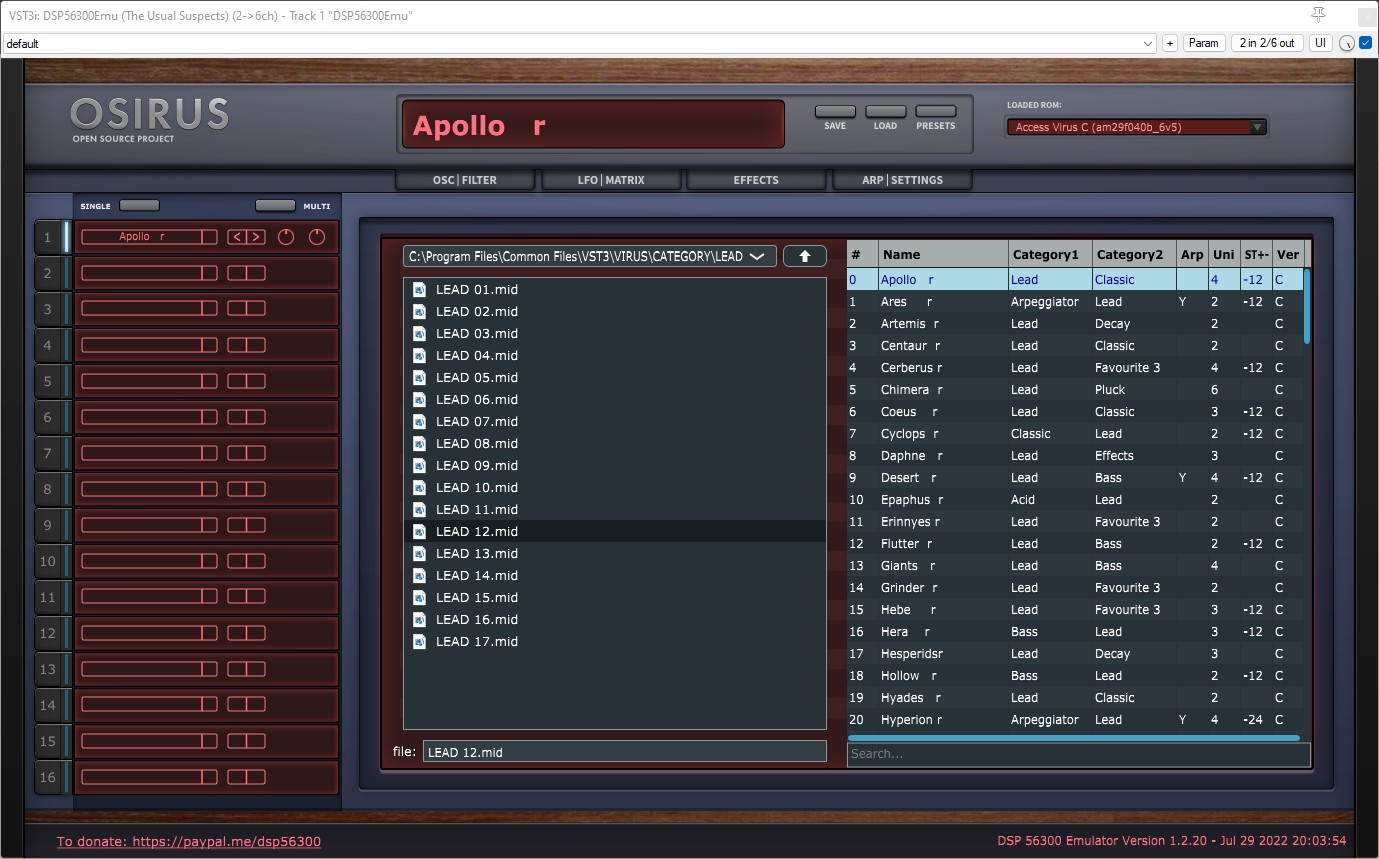Click the file icon of LEAD 13.mid
Image resolution: width=1379 pixels, height=859 pixels.
coord(420,554)
